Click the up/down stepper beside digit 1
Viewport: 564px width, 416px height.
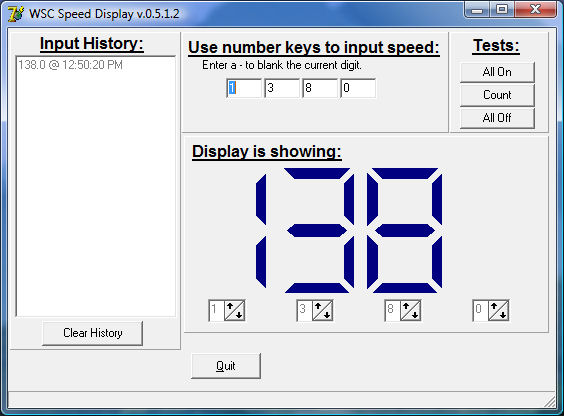point(235,310)
